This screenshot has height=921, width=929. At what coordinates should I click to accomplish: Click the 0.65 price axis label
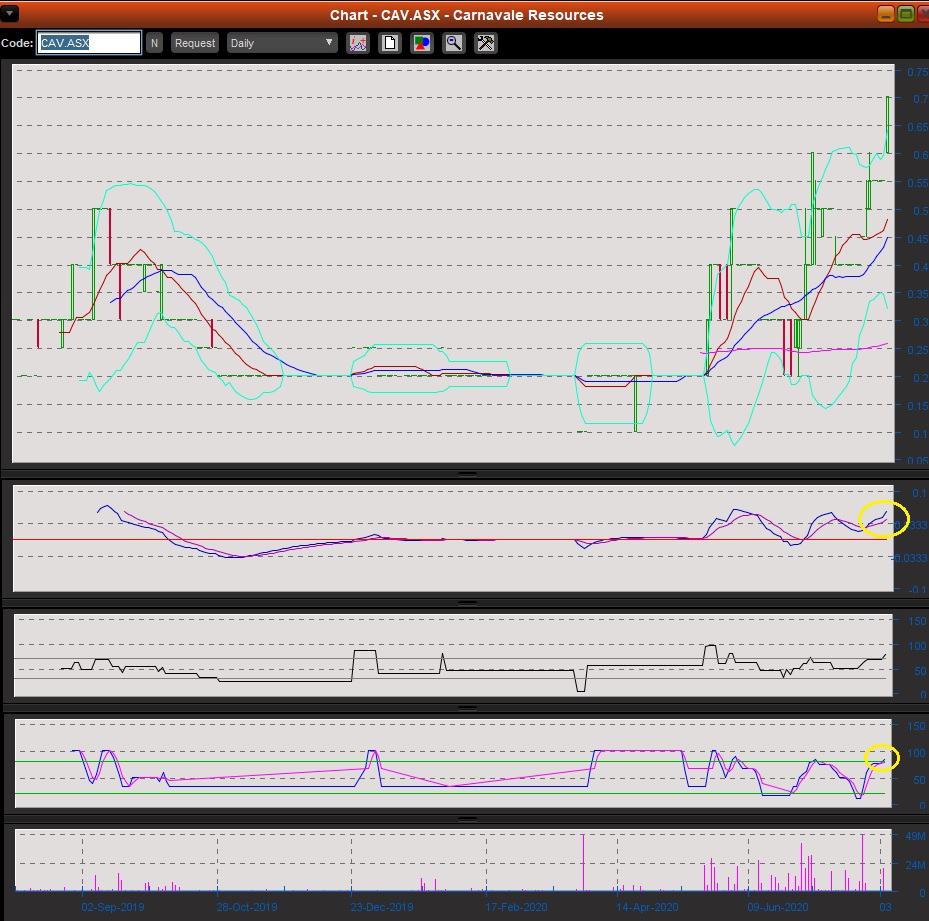917,127
